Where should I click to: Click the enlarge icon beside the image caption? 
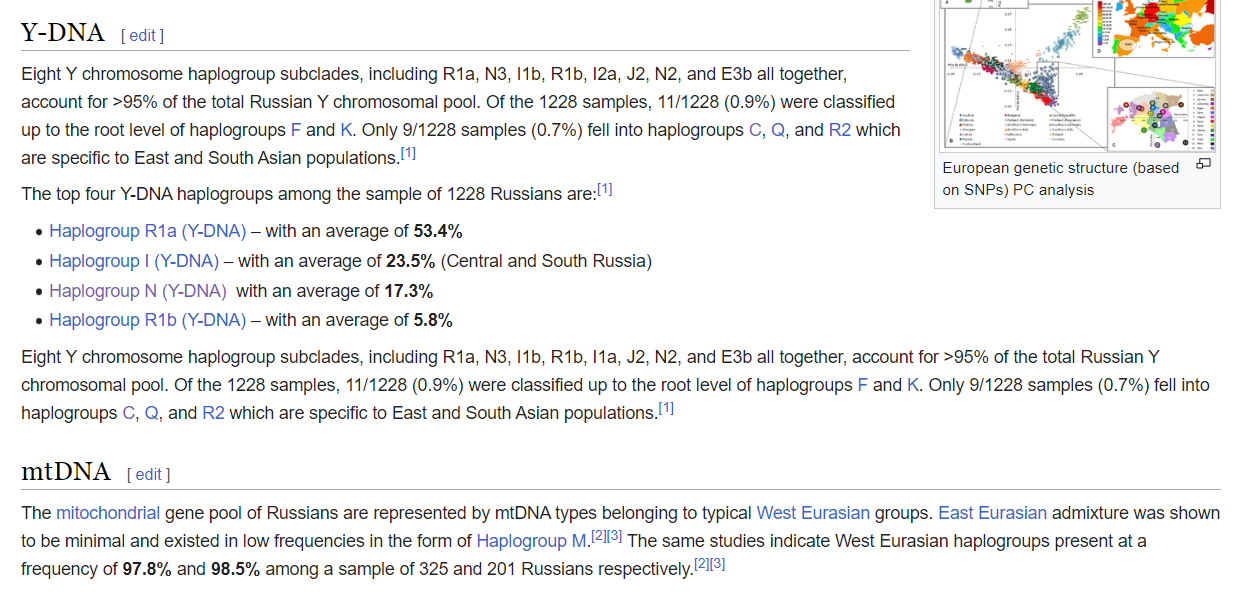point(1204,163)
